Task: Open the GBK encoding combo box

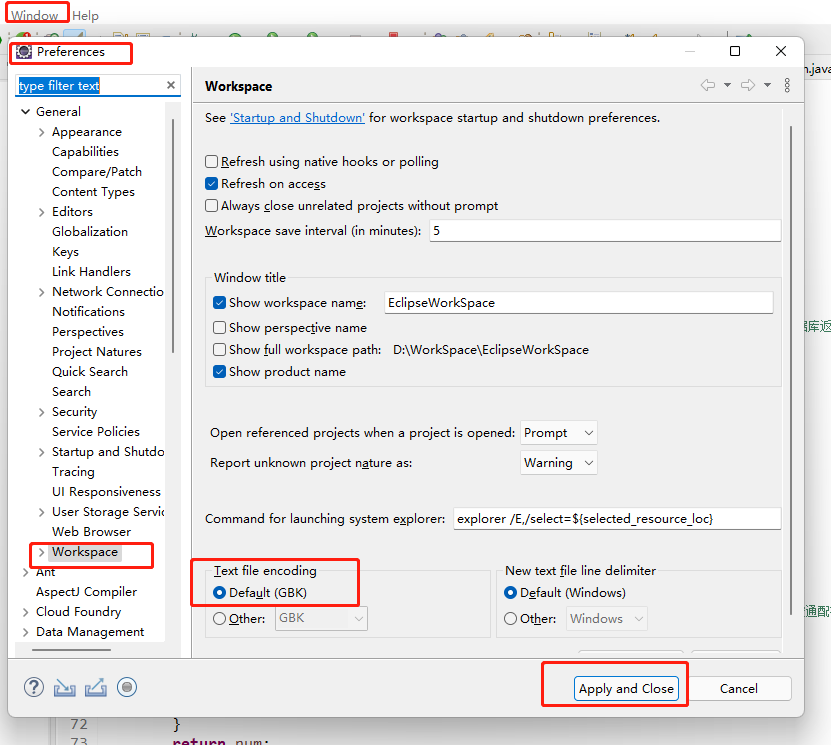Action: click(x=321, y=618)
